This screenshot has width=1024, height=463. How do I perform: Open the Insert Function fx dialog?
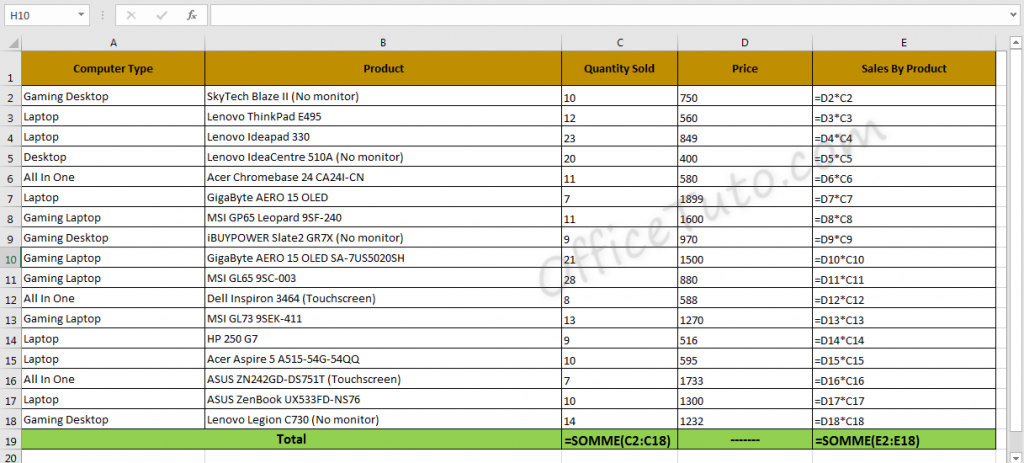coord(191,16)
